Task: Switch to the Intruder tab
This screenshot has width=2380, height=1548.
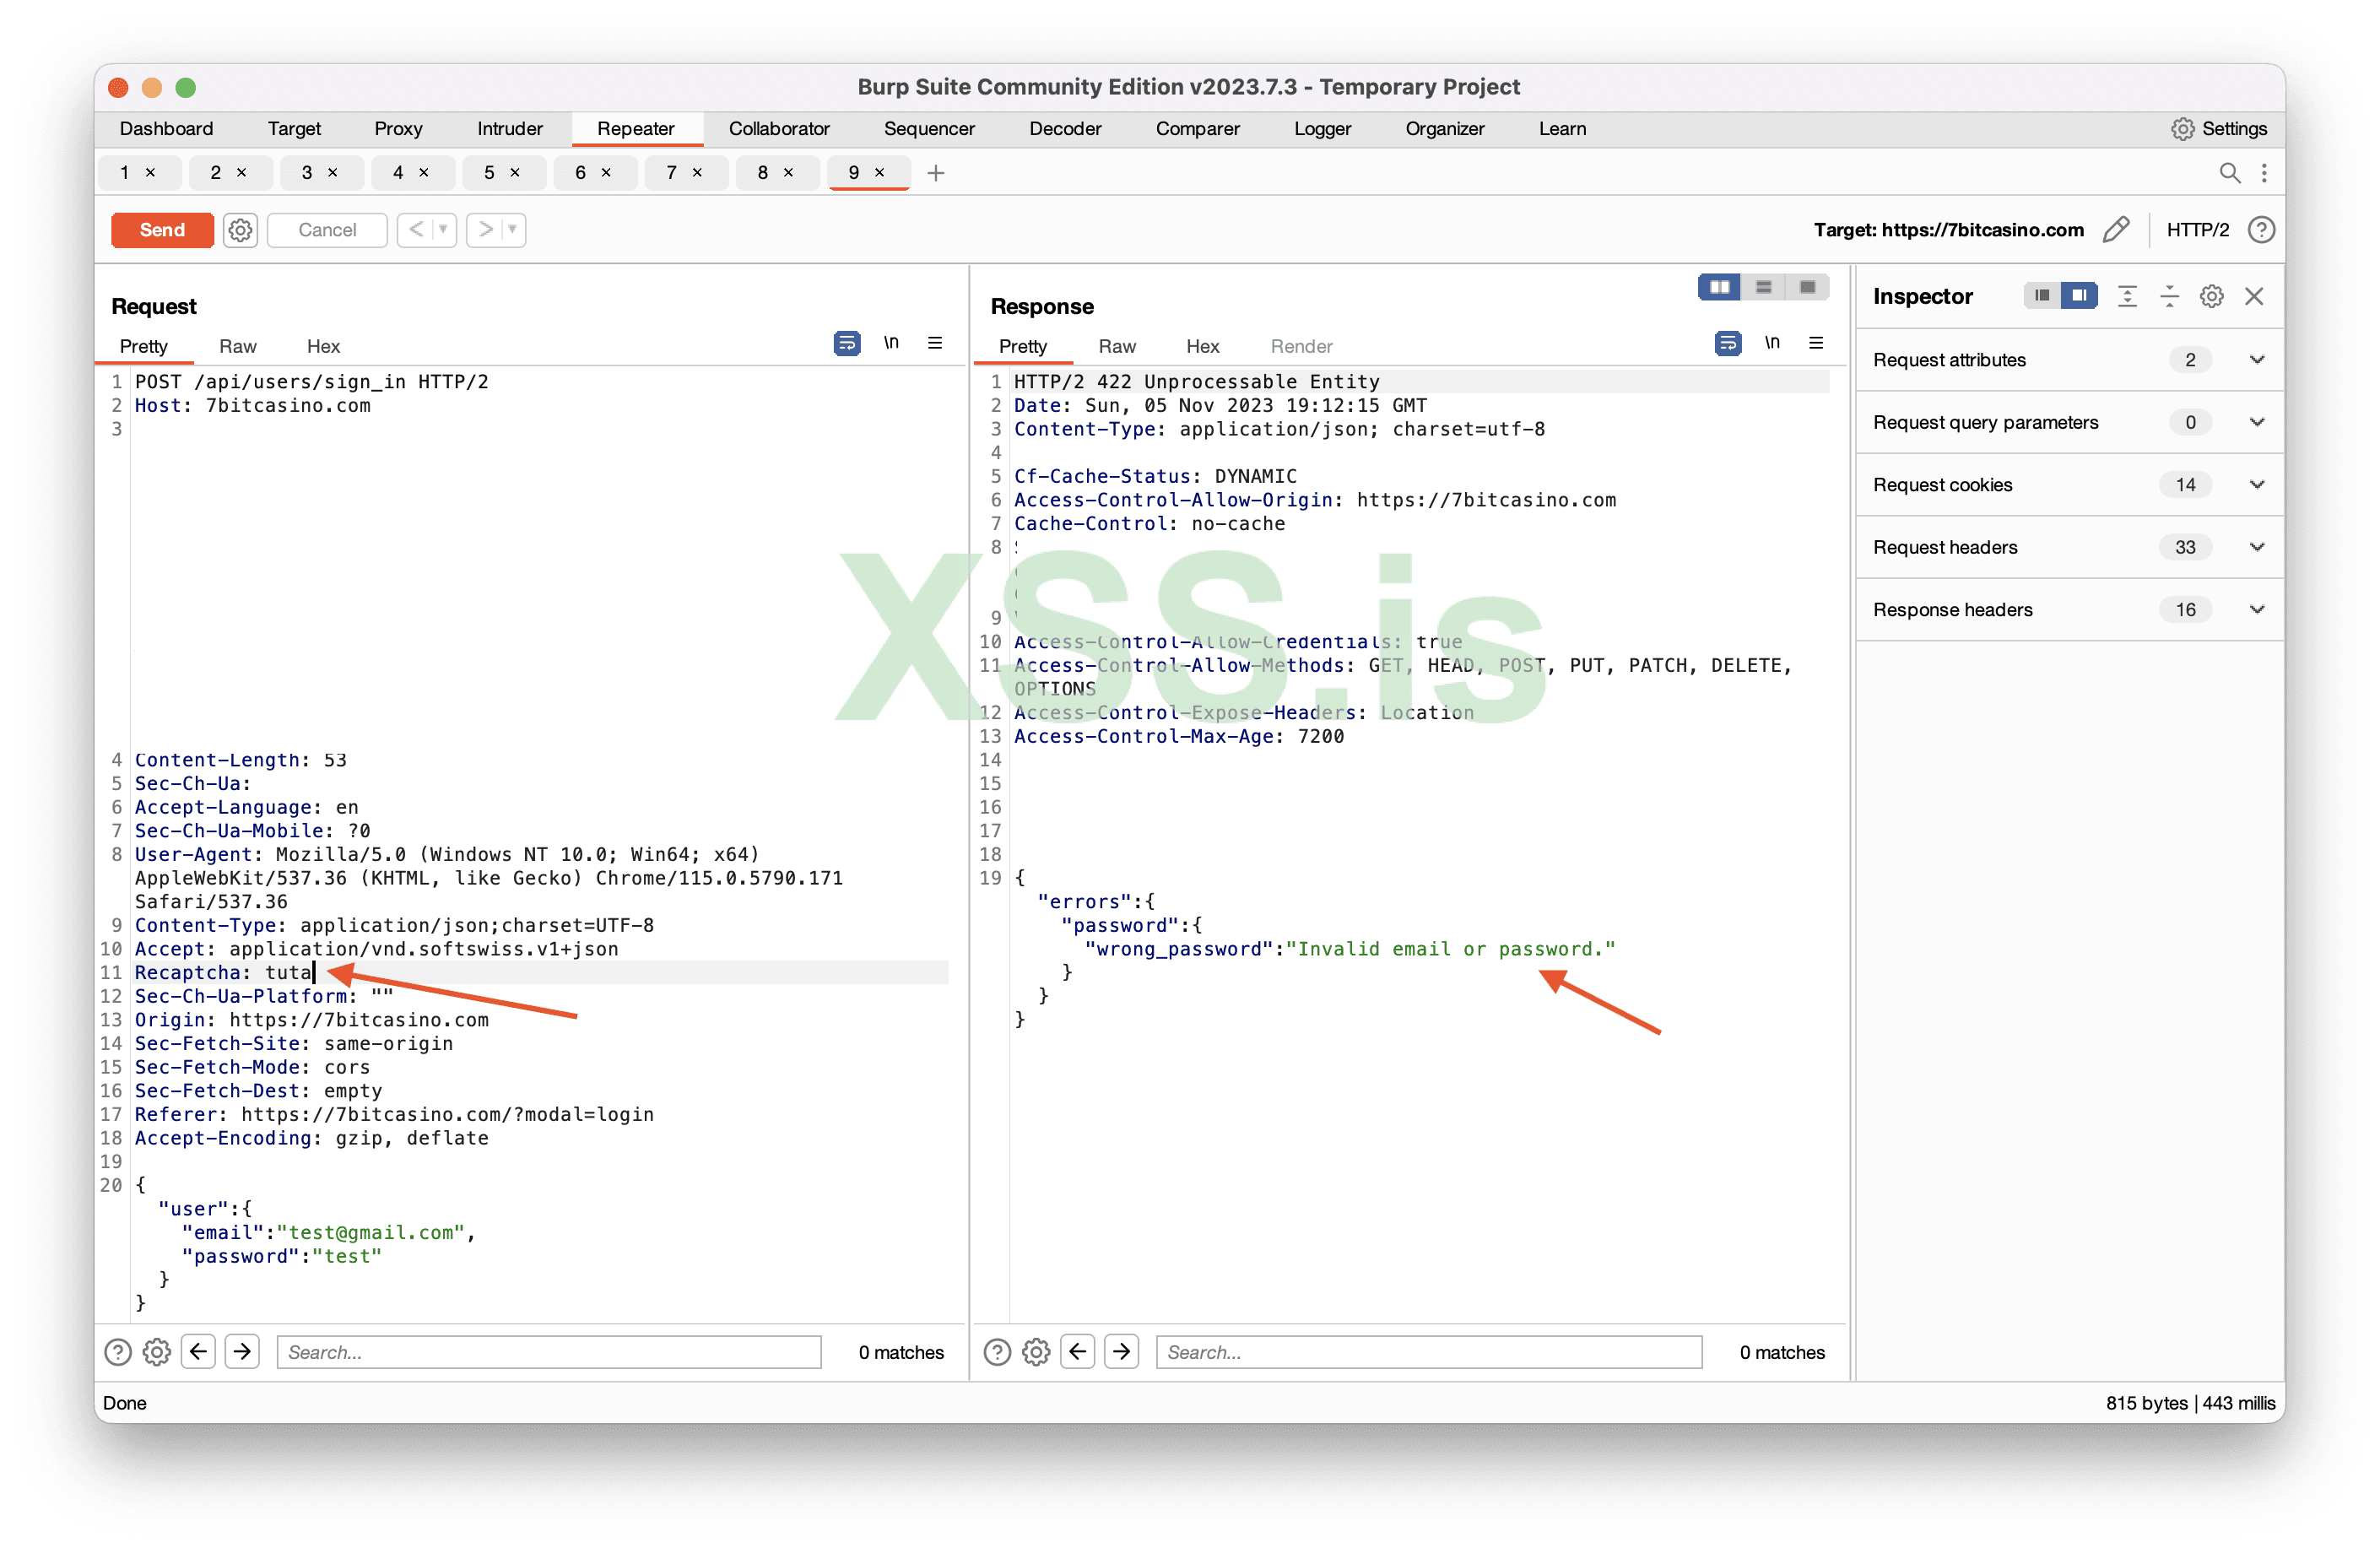Action: (509, 129)
